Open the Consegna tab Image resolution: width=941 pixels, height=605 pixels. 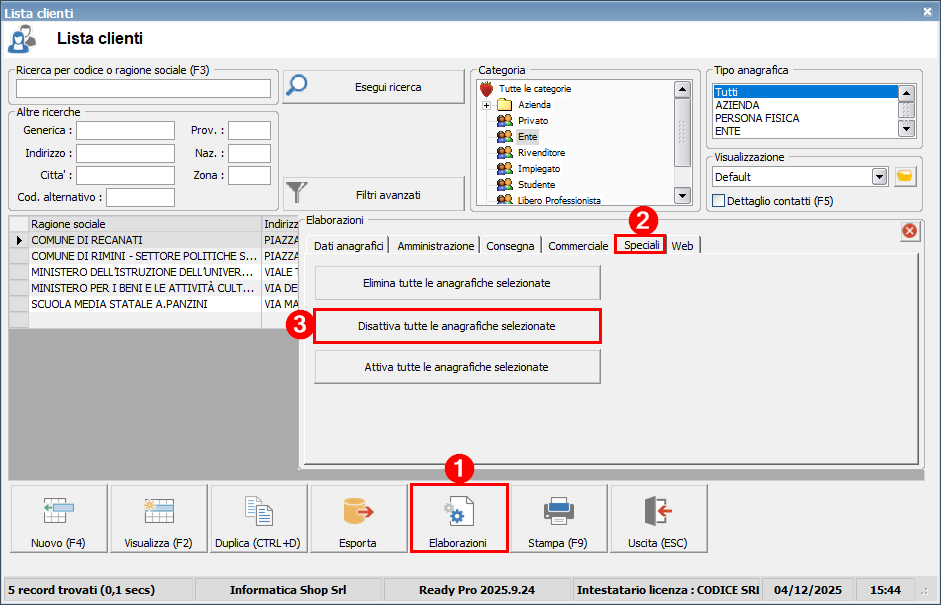pos(510,245)
